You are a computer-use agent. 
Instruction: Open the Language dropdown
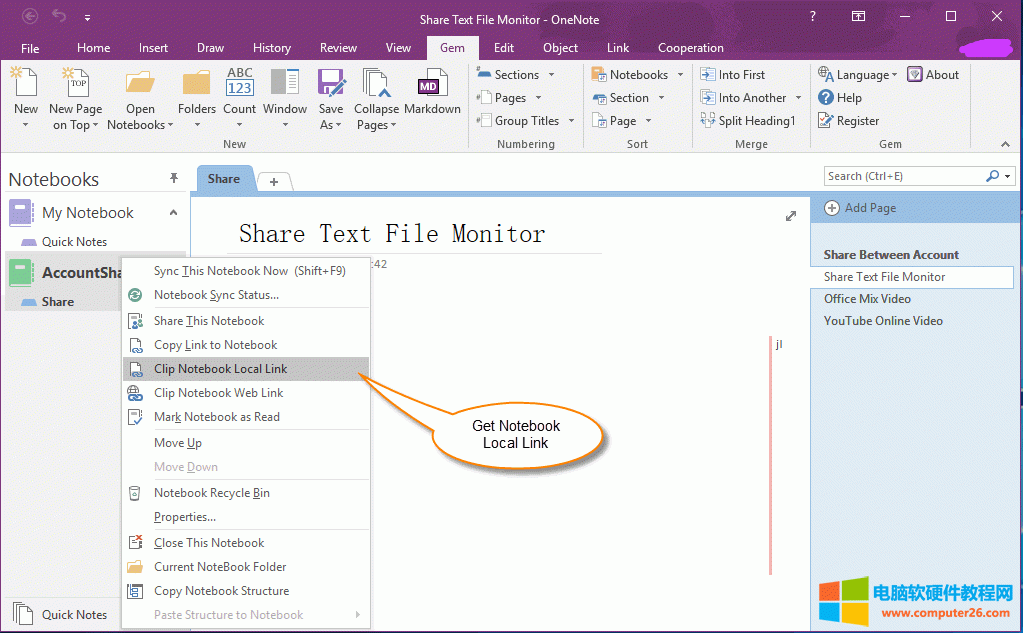(x=896, y=75)
